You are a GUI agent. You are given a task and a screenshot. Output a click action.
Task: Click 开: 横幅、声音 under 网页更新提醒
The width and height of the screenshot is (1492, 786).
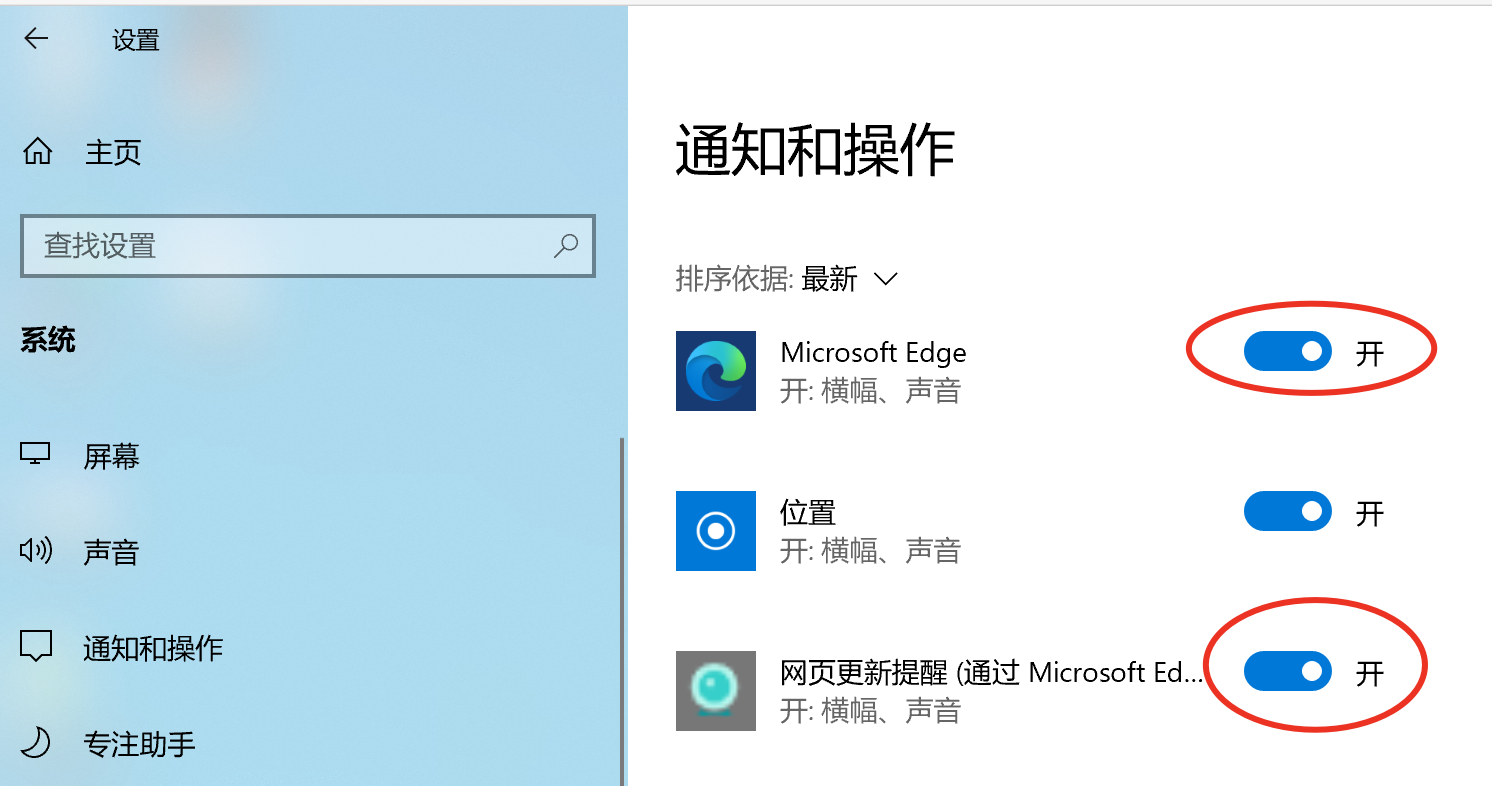coord(870,710)
